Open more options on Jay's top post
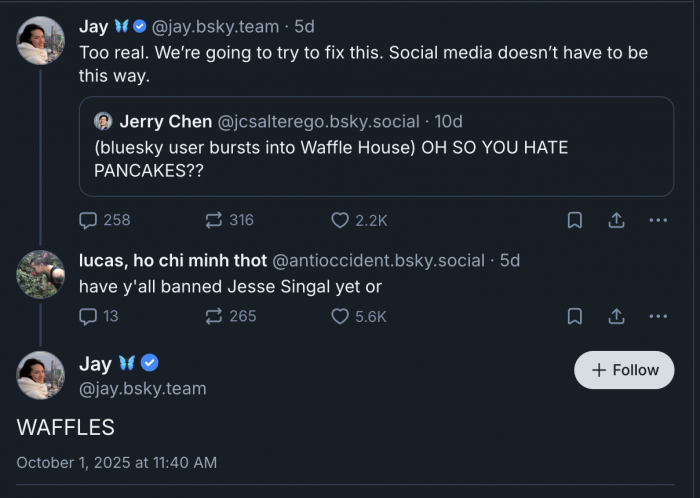 point(657,220)
